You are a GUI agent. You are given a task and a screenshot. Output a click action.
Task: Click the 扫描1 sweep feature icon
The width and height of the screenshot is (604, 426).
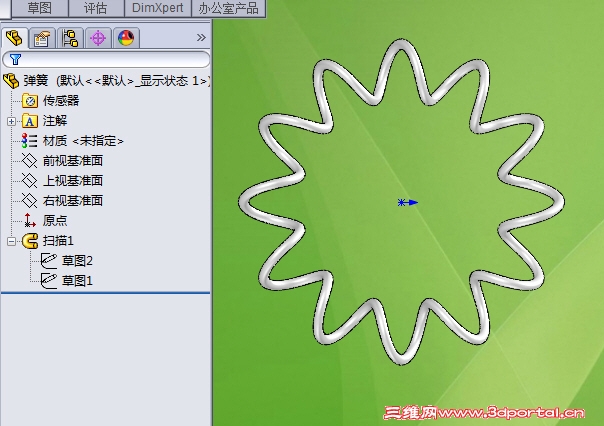tap(30, 241)
